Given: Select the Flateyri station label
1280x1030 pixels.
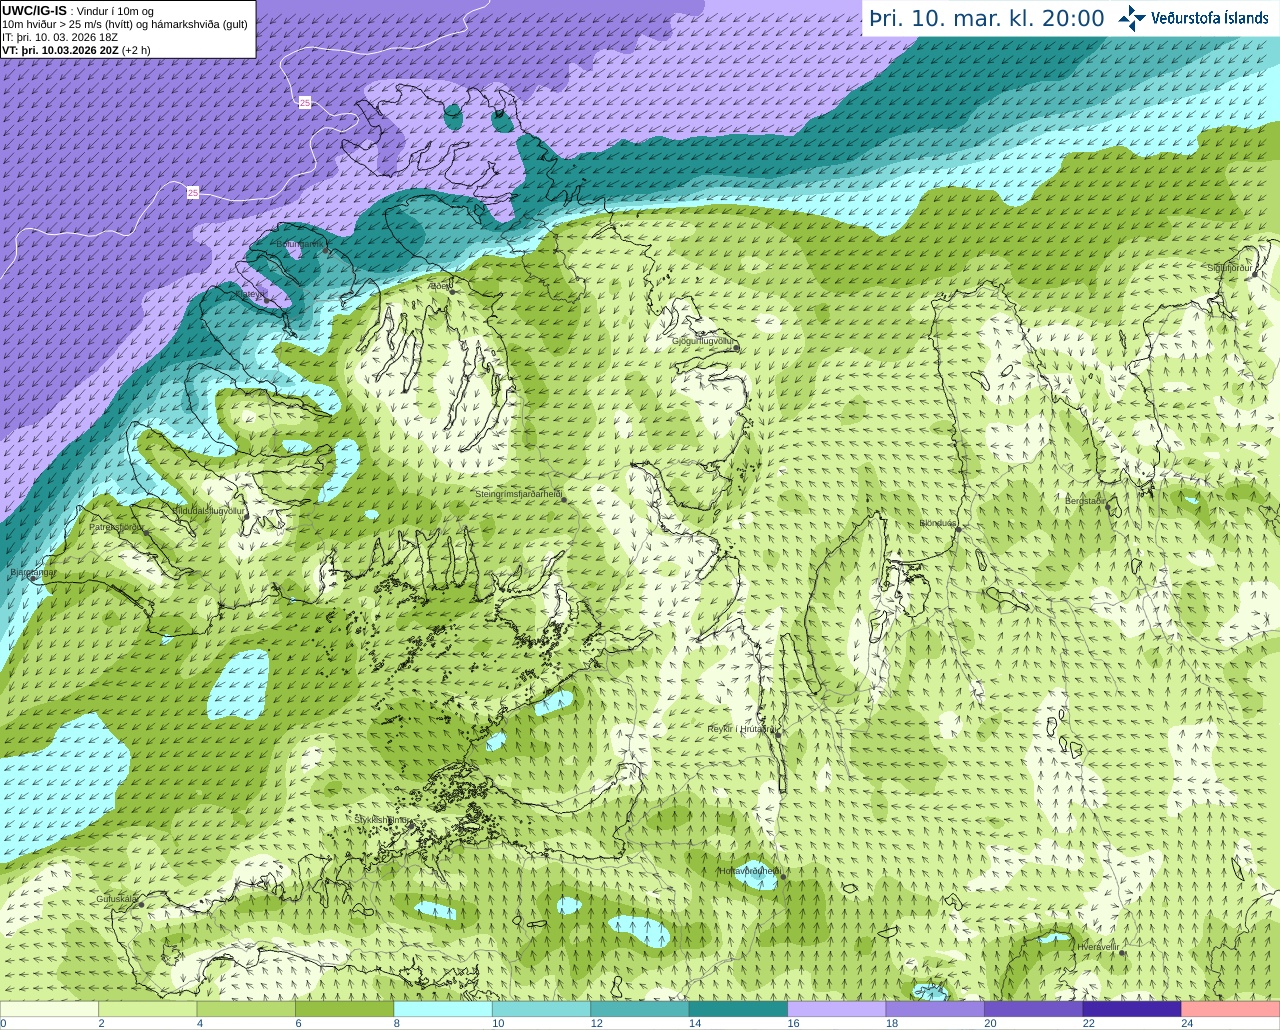Looking at the screenshot, I should 251,294.
